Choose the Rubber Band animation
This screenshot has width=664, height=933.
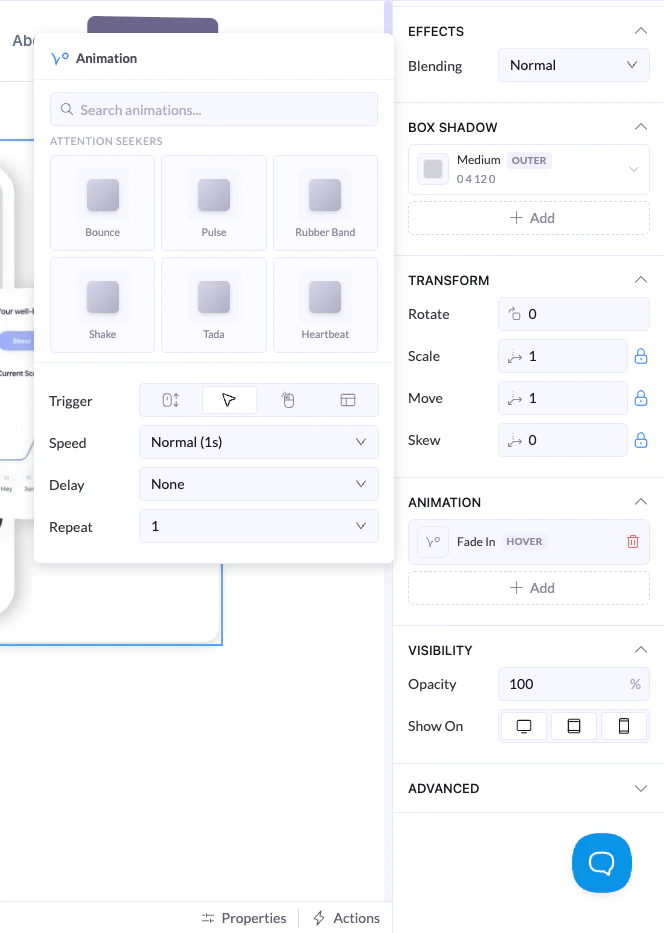point(325,203)
